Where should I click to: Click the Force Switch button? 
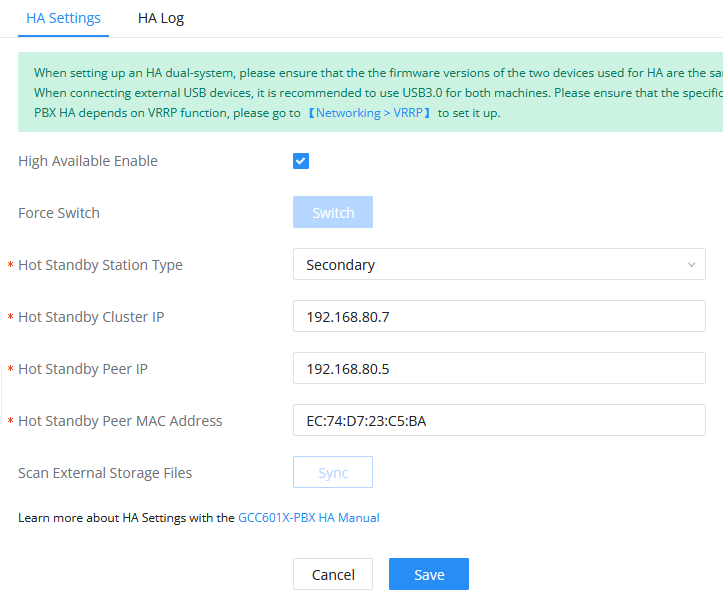333,212
